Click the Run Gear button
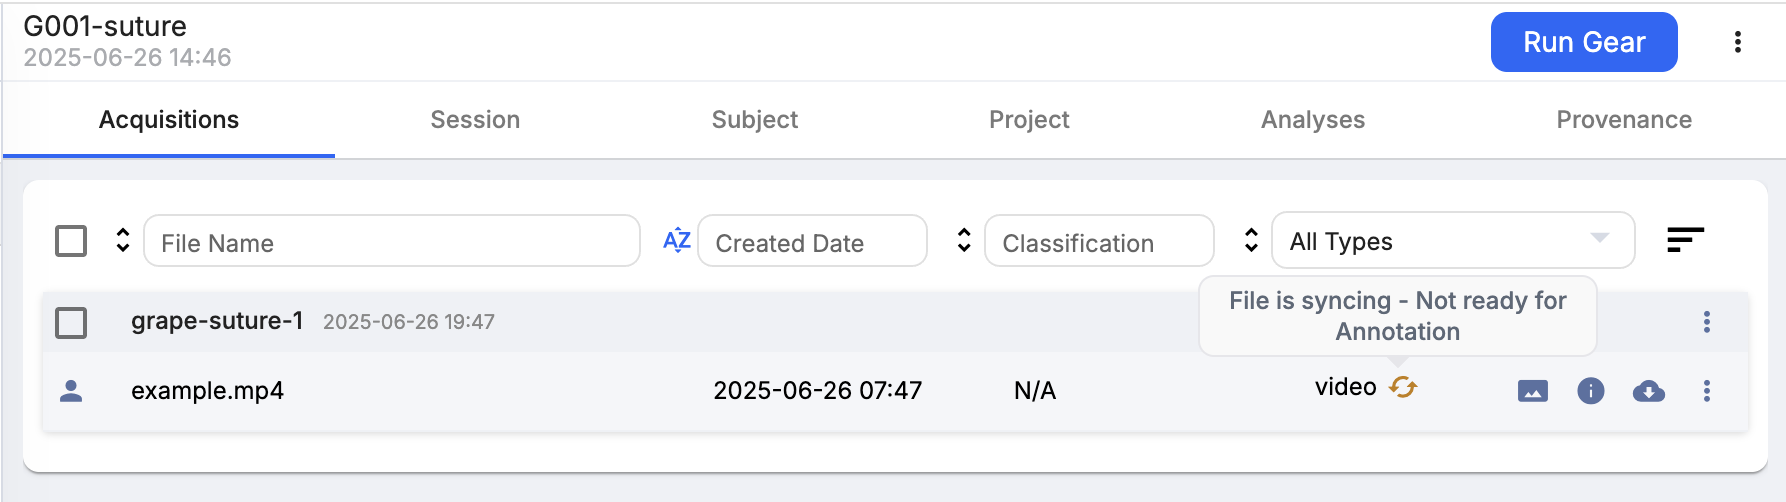1786x502 pixels. click(1584, 42)
